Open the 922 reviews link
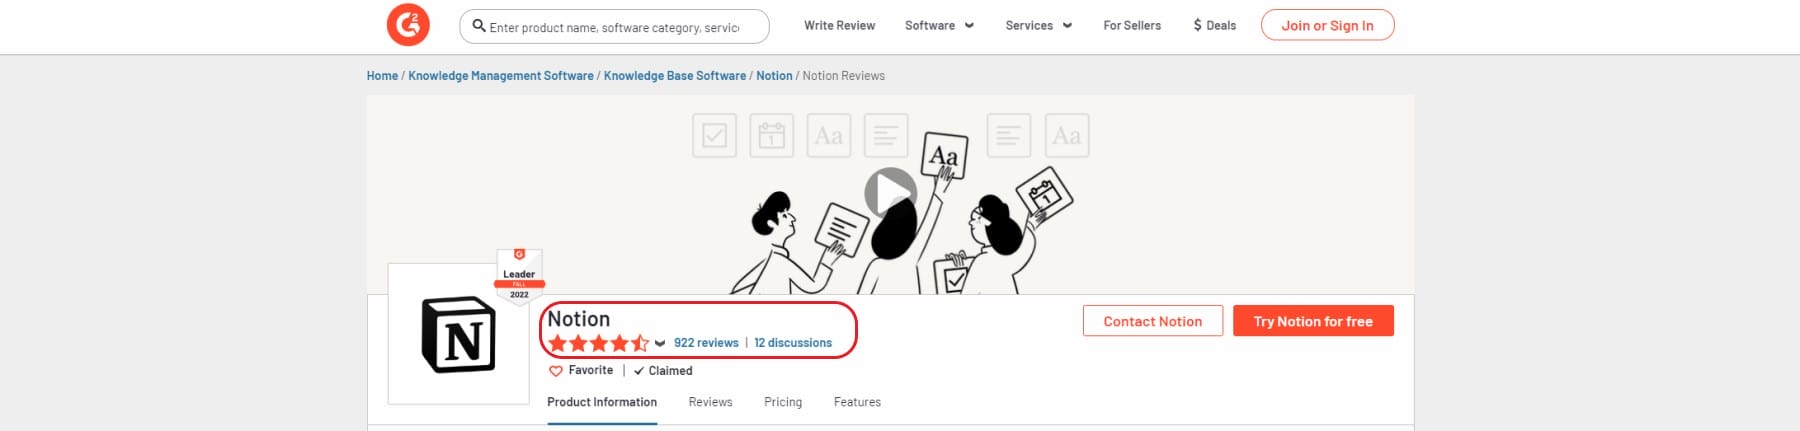 [706, 343]
